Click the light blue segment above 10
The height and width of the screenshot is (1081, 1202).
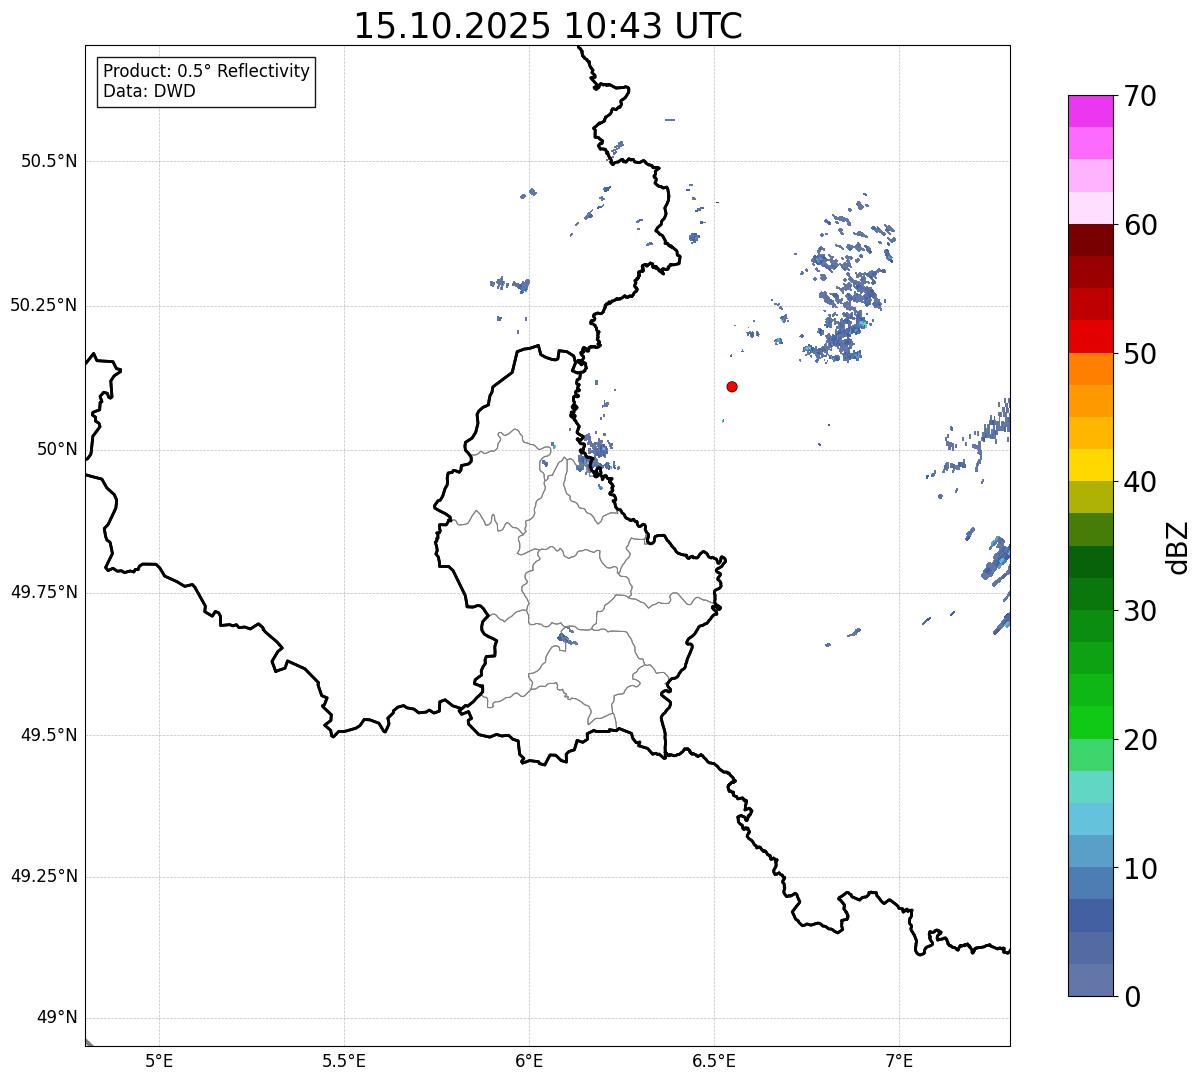[1090, 820]
